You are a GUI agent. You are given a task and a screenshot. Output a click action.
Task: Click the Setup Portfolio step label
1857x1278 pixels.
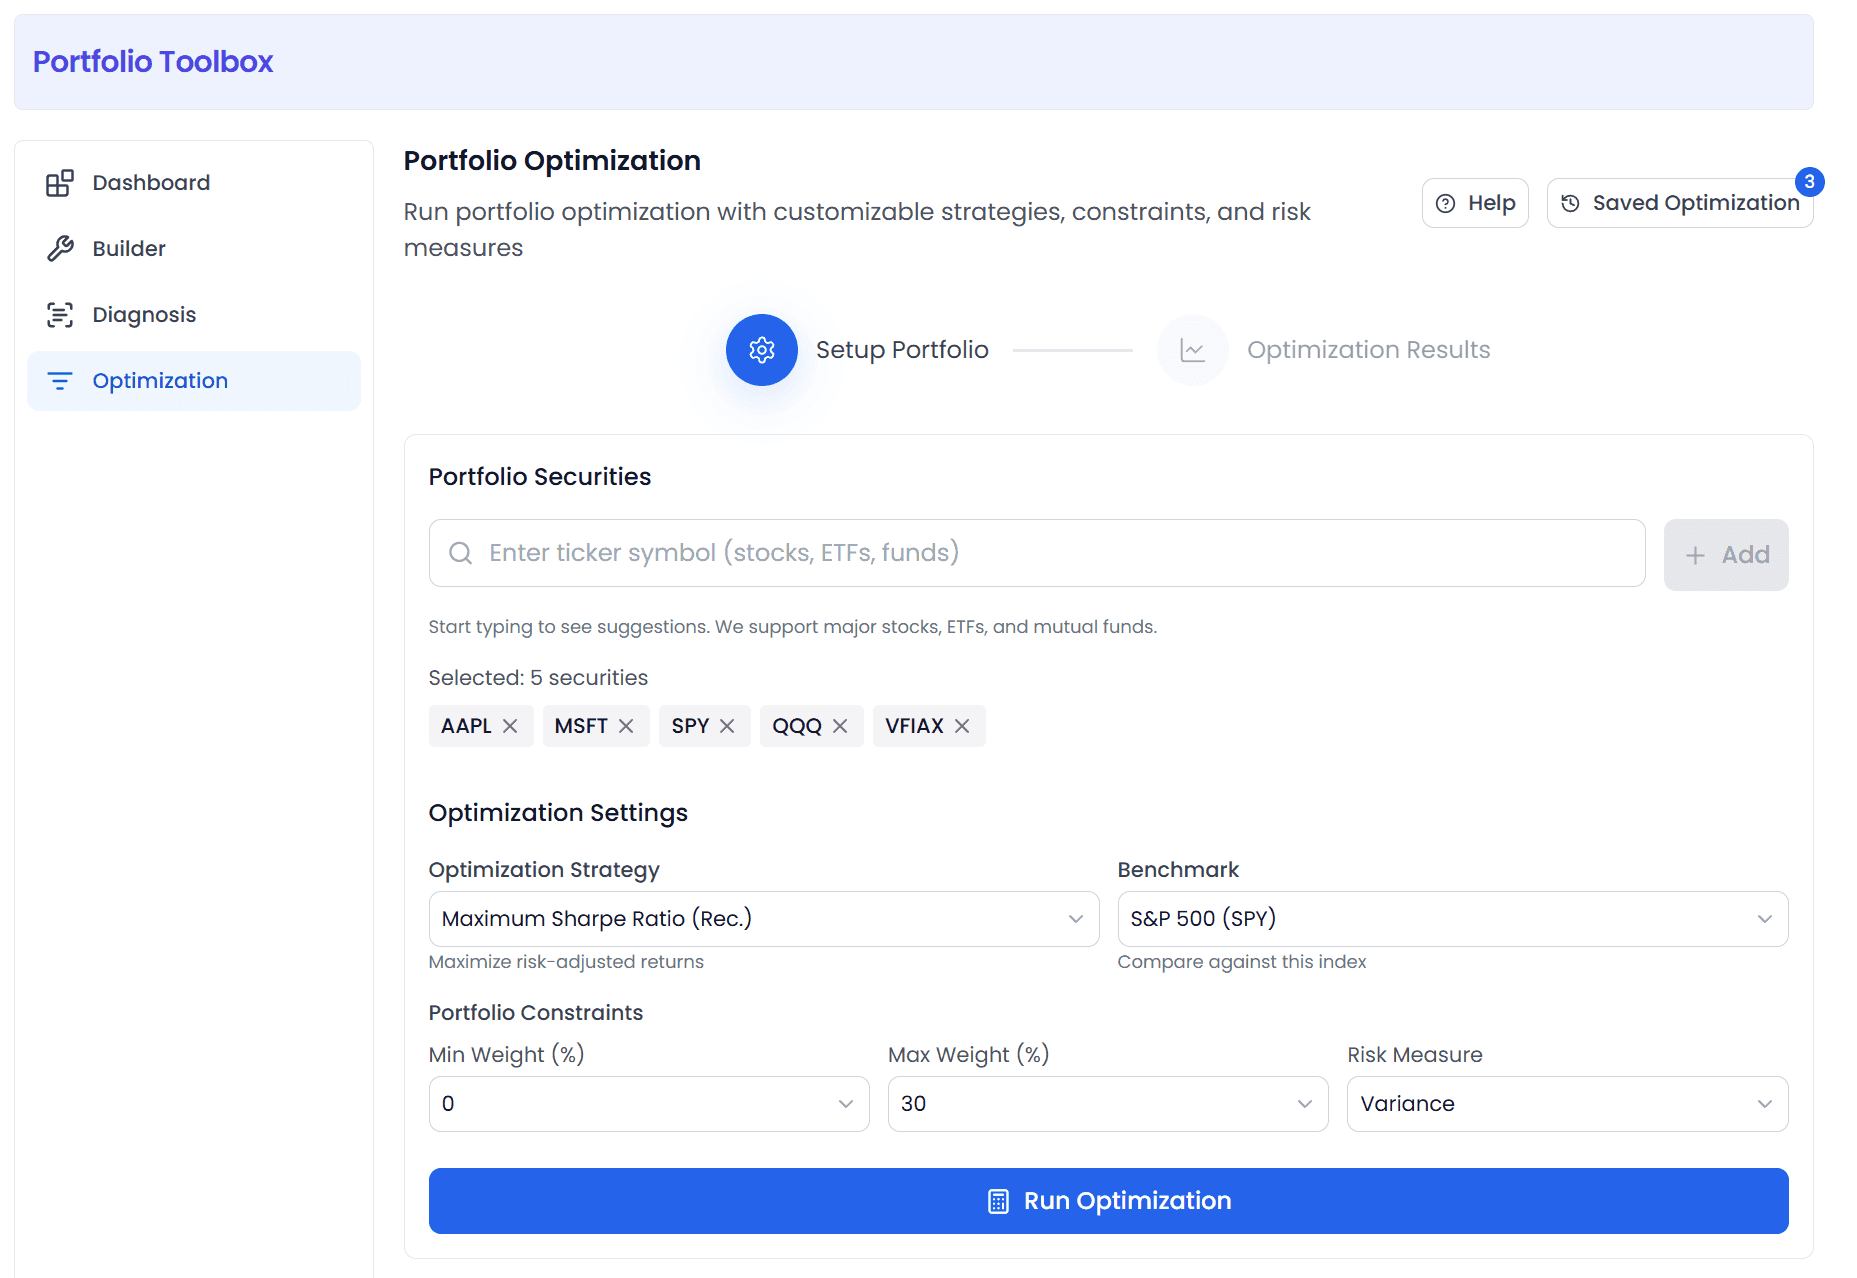pos(902,350)
